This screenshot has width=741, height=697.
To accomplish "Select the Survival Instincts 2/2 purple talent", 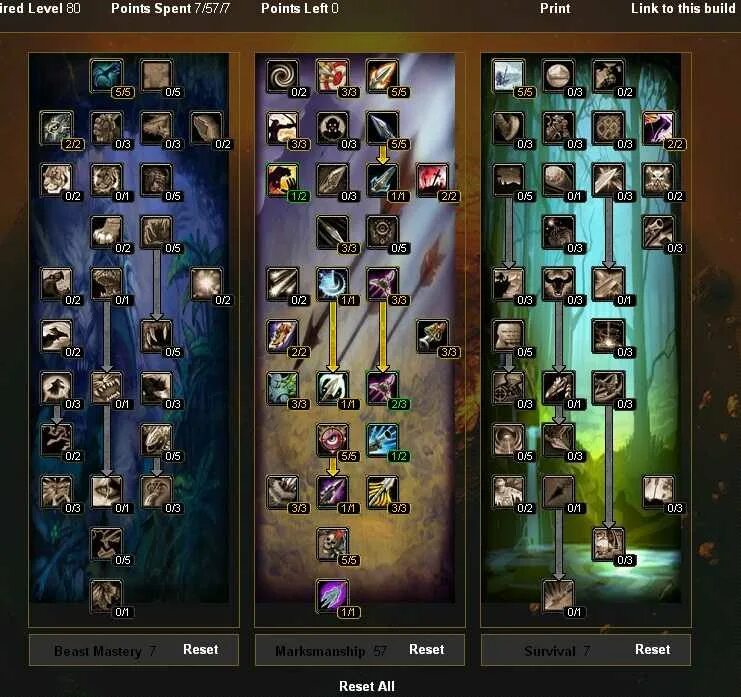I will [658, 127].
